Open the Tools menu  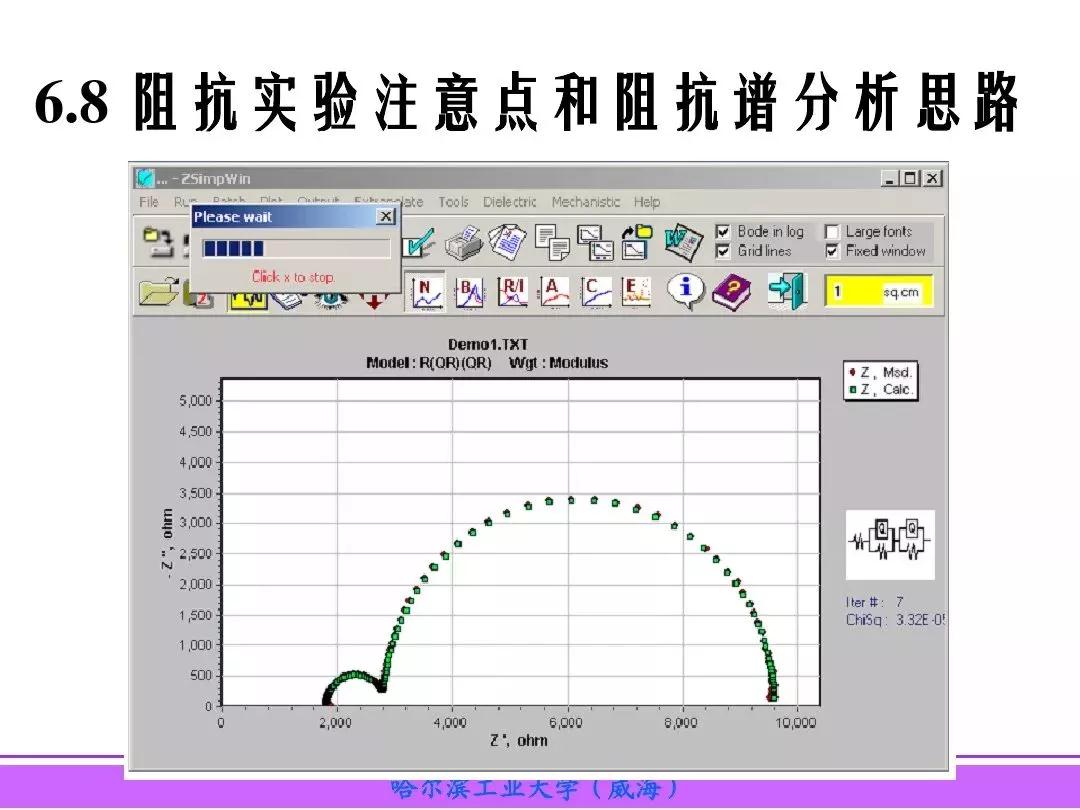coord(452,202)
